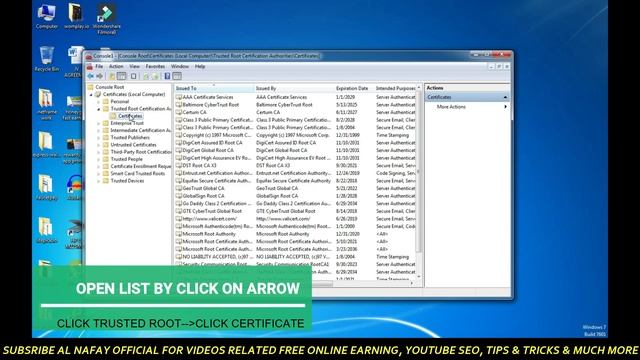Expand the Personal store arrow
Screen dimensions: 640x360
click(x=99, y=102)
